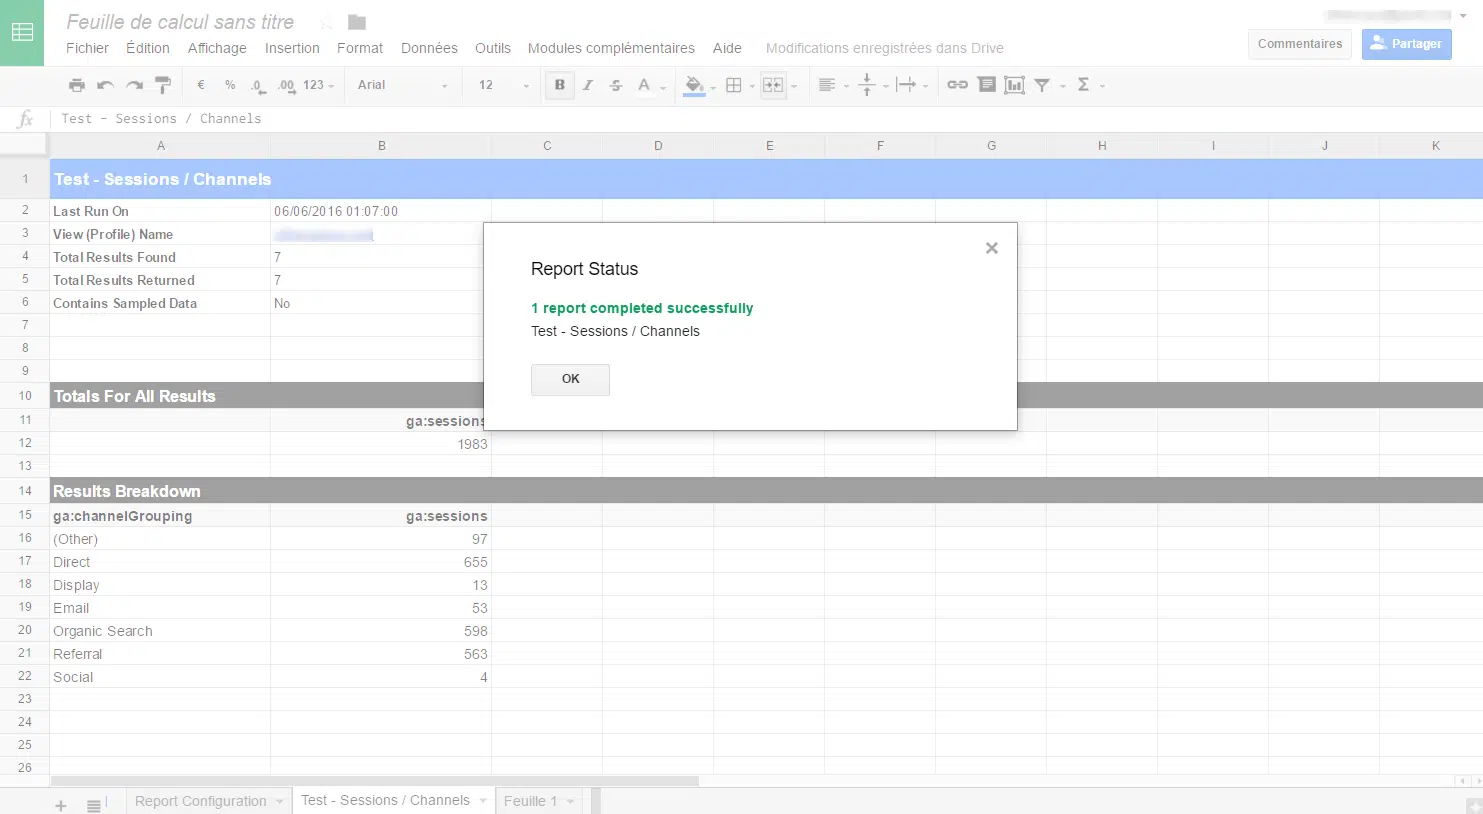Toggle strikethrough formatting
The height and width of the screenshot is (814, 1483).
point(616,85)
